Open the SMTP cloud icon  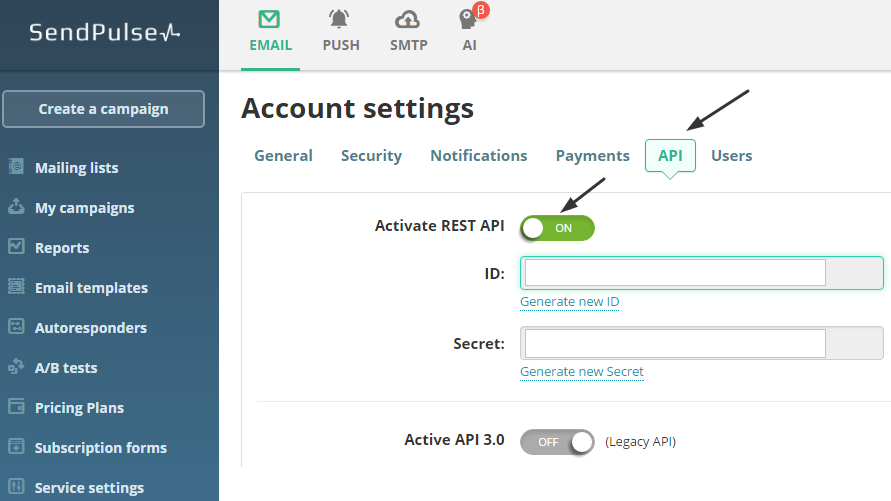408,19
